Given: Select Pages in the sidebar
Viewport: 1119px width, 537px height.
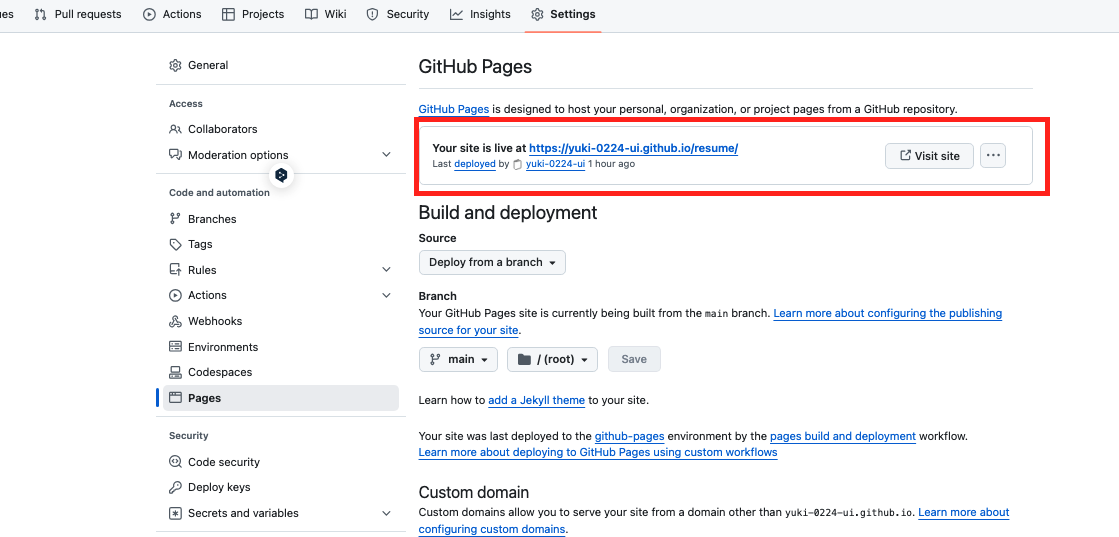Looking at the screenshot, I should (280, 398).
